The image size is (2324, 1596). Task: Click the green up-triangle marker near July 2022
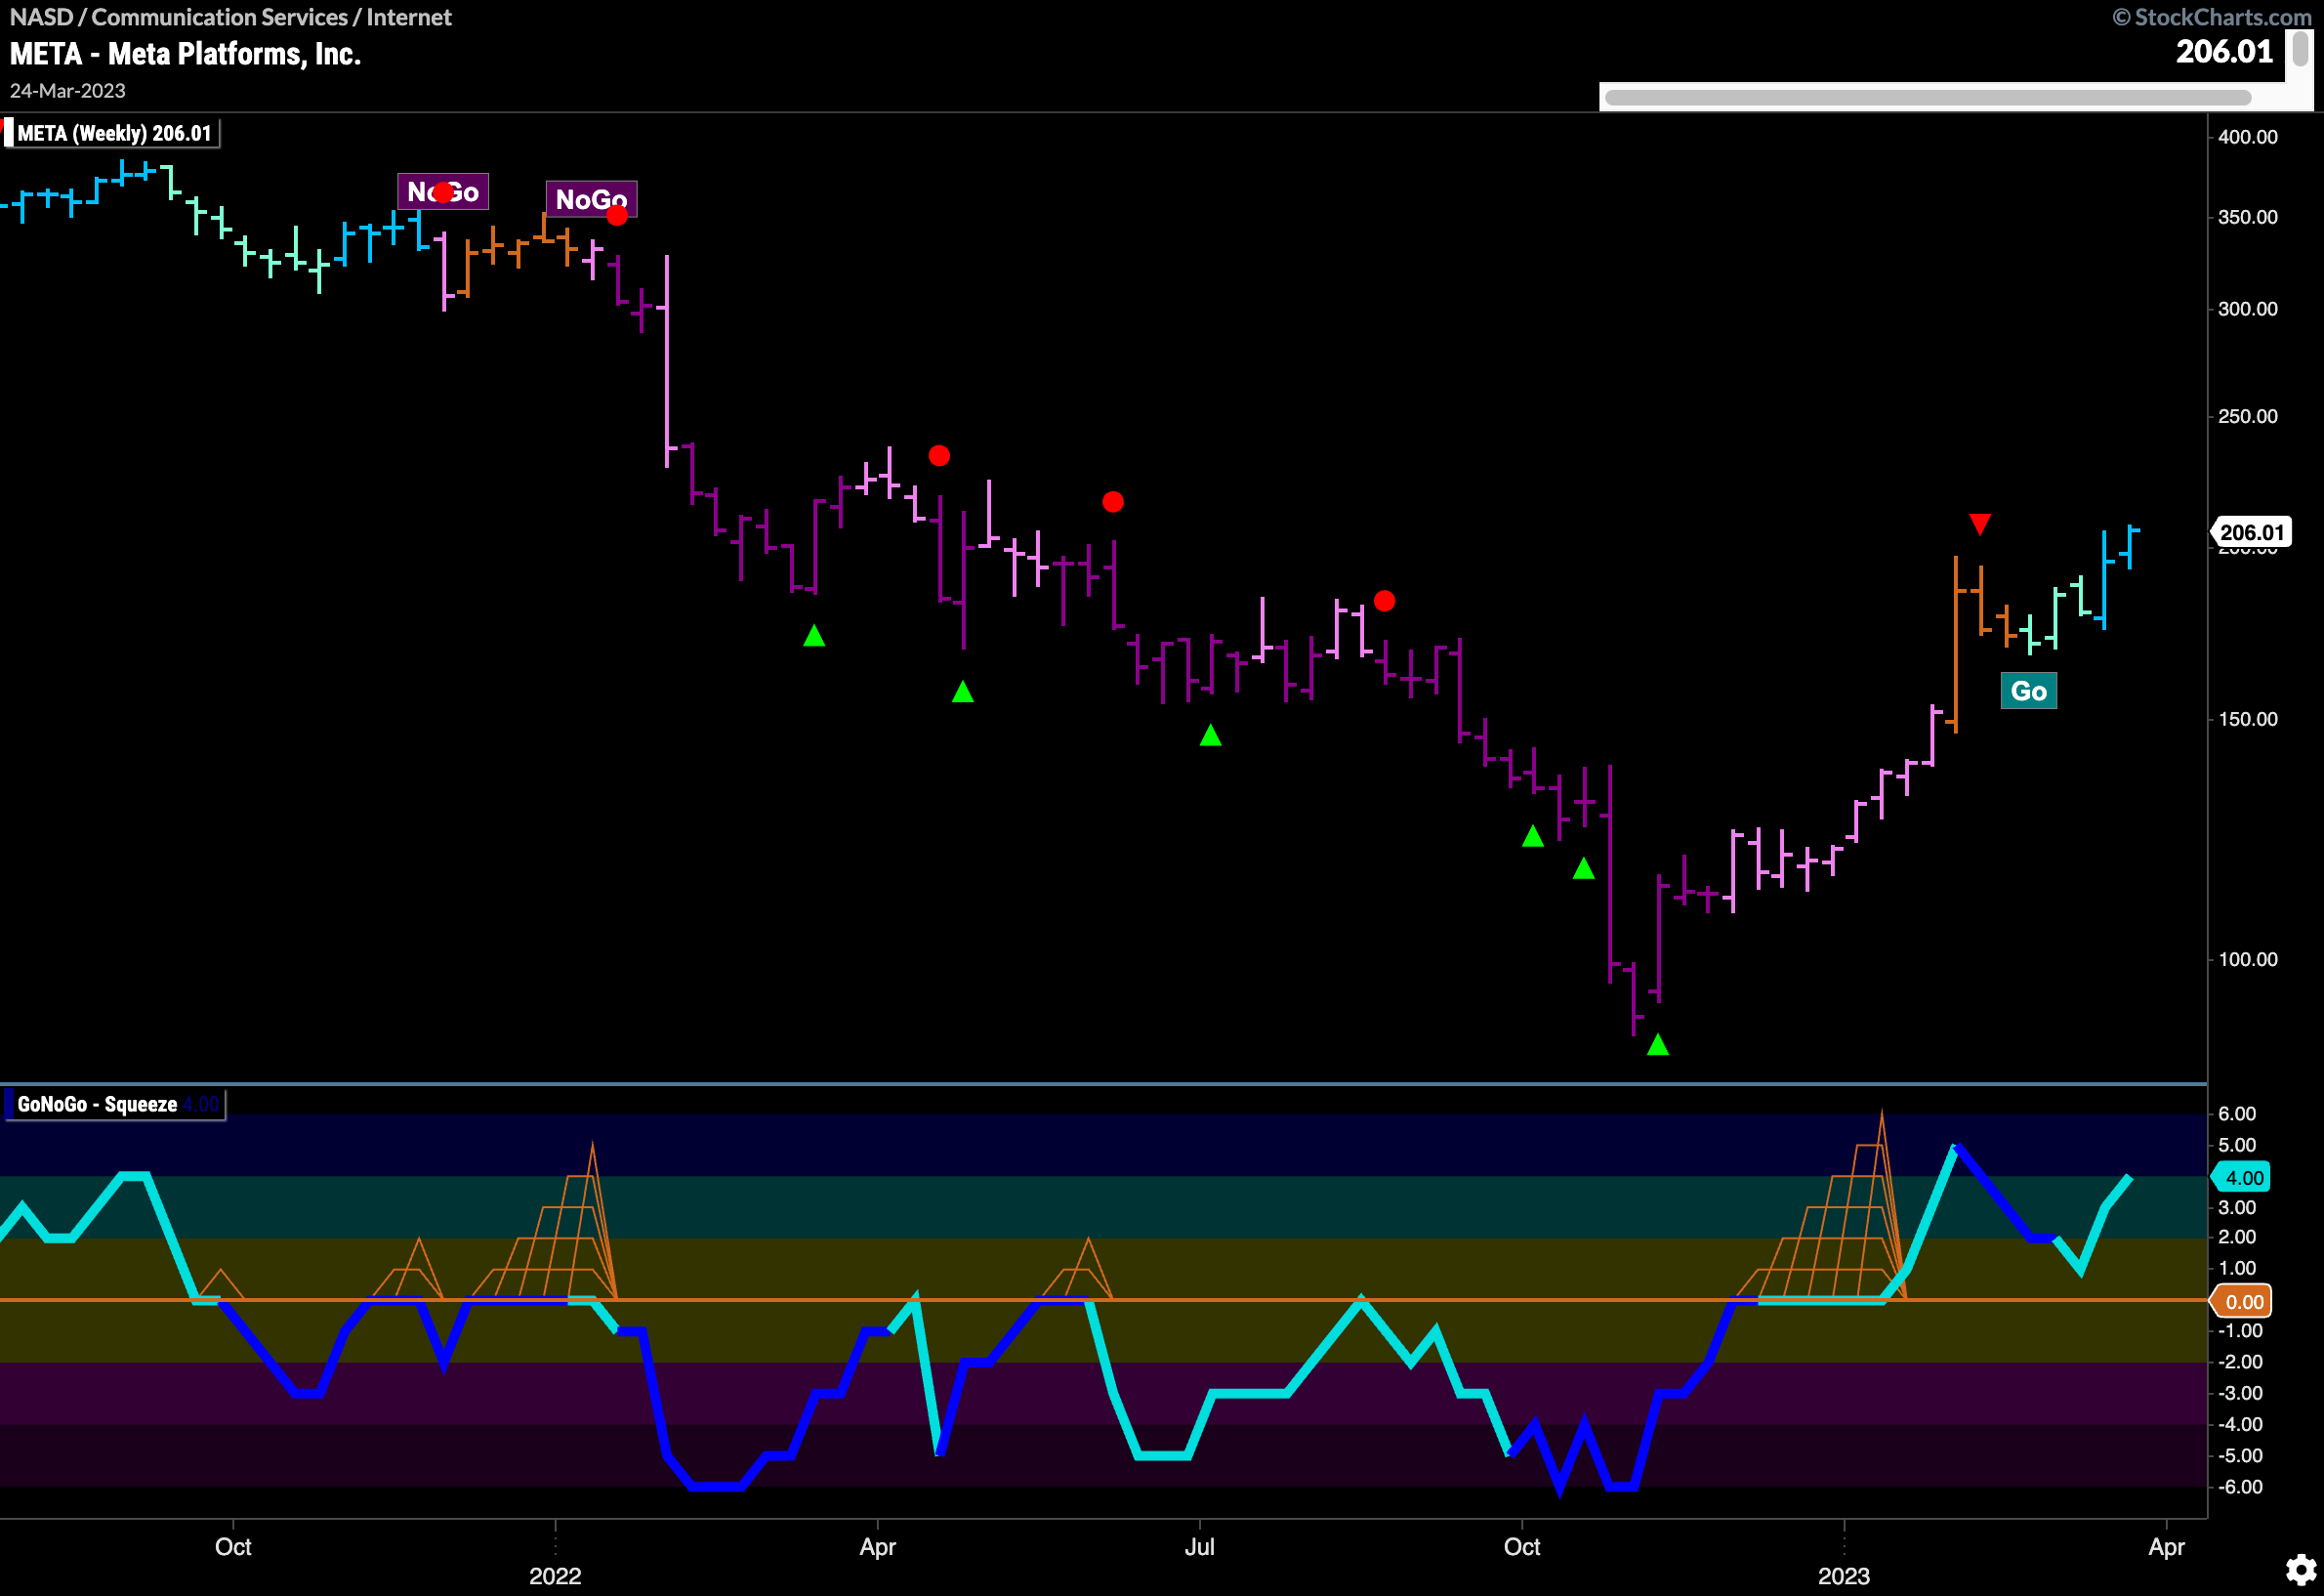(1211, 735)
